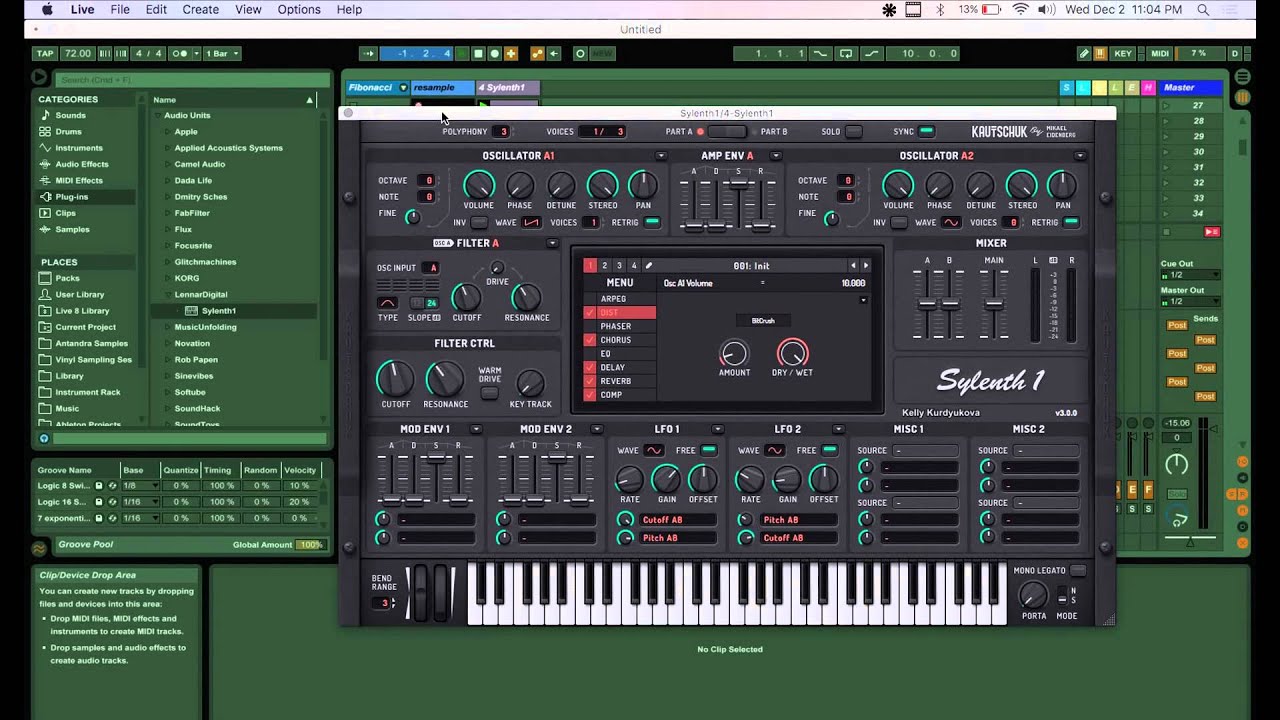This screenshot has height=720, width=1280.
Task: Click the MIDI map mode button
Action: (x=1159, y=54)
